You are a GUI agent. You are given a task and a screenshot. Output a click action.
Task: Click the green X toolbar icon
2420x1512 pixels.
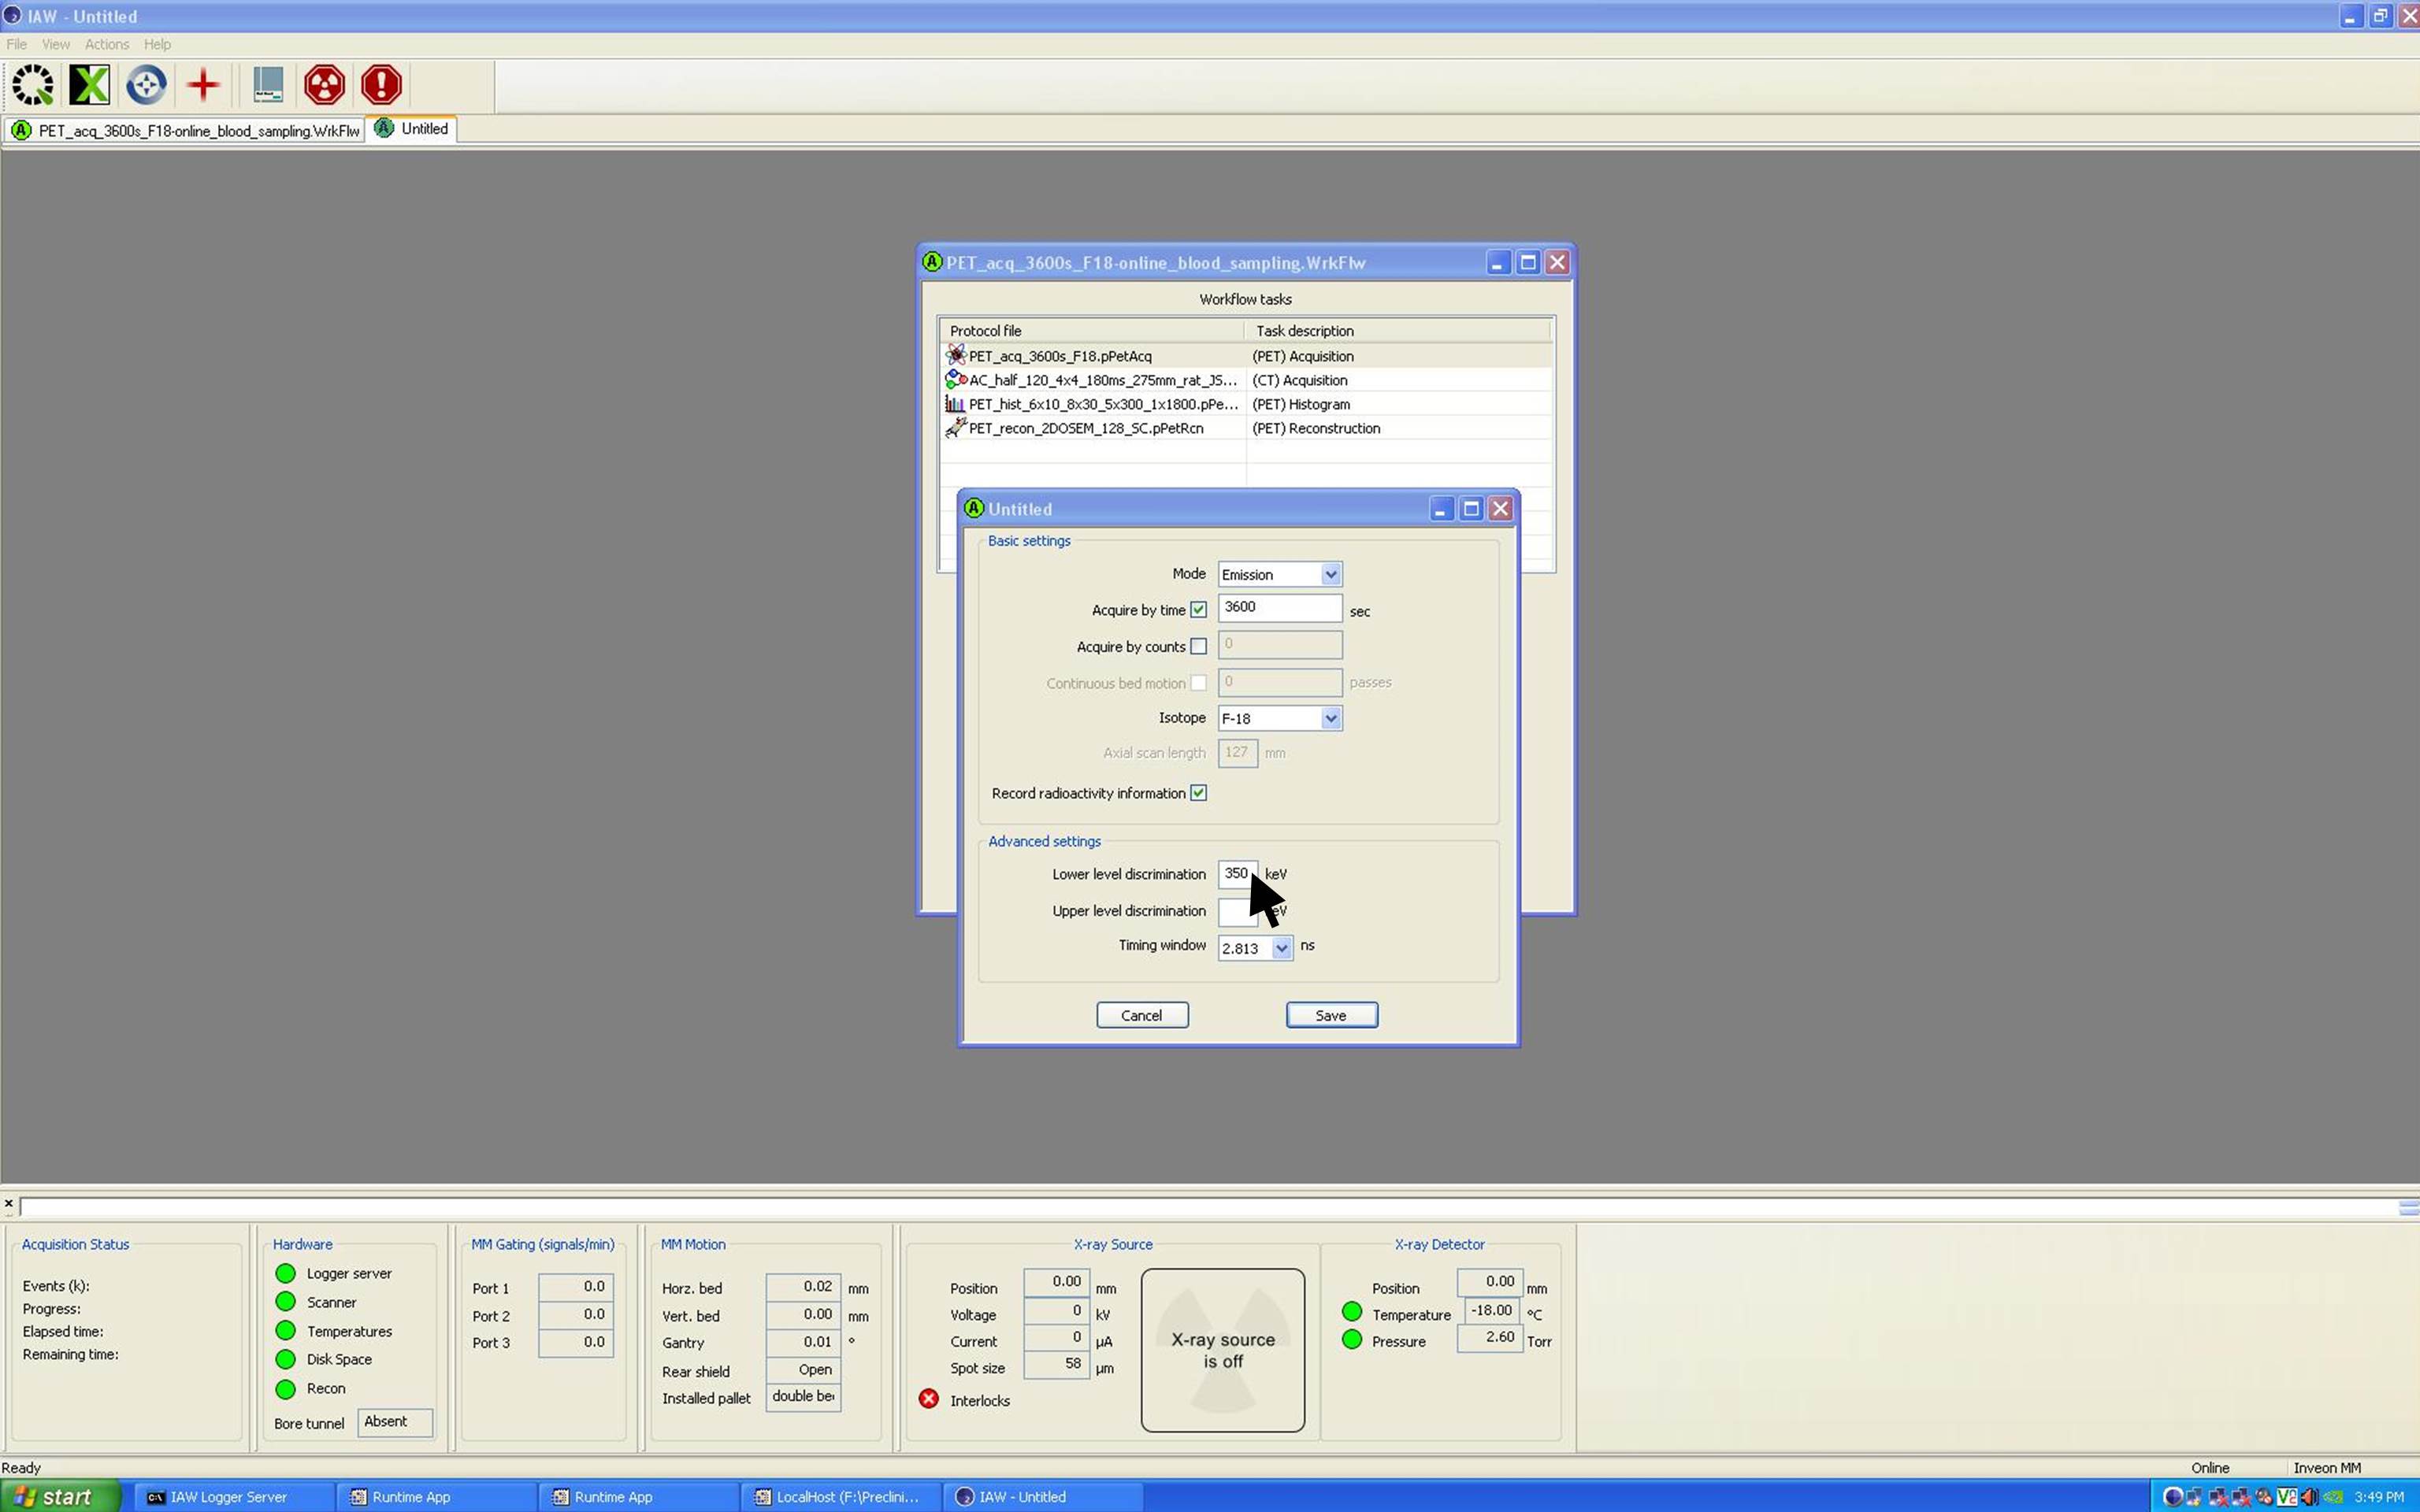tap(89, 85)
